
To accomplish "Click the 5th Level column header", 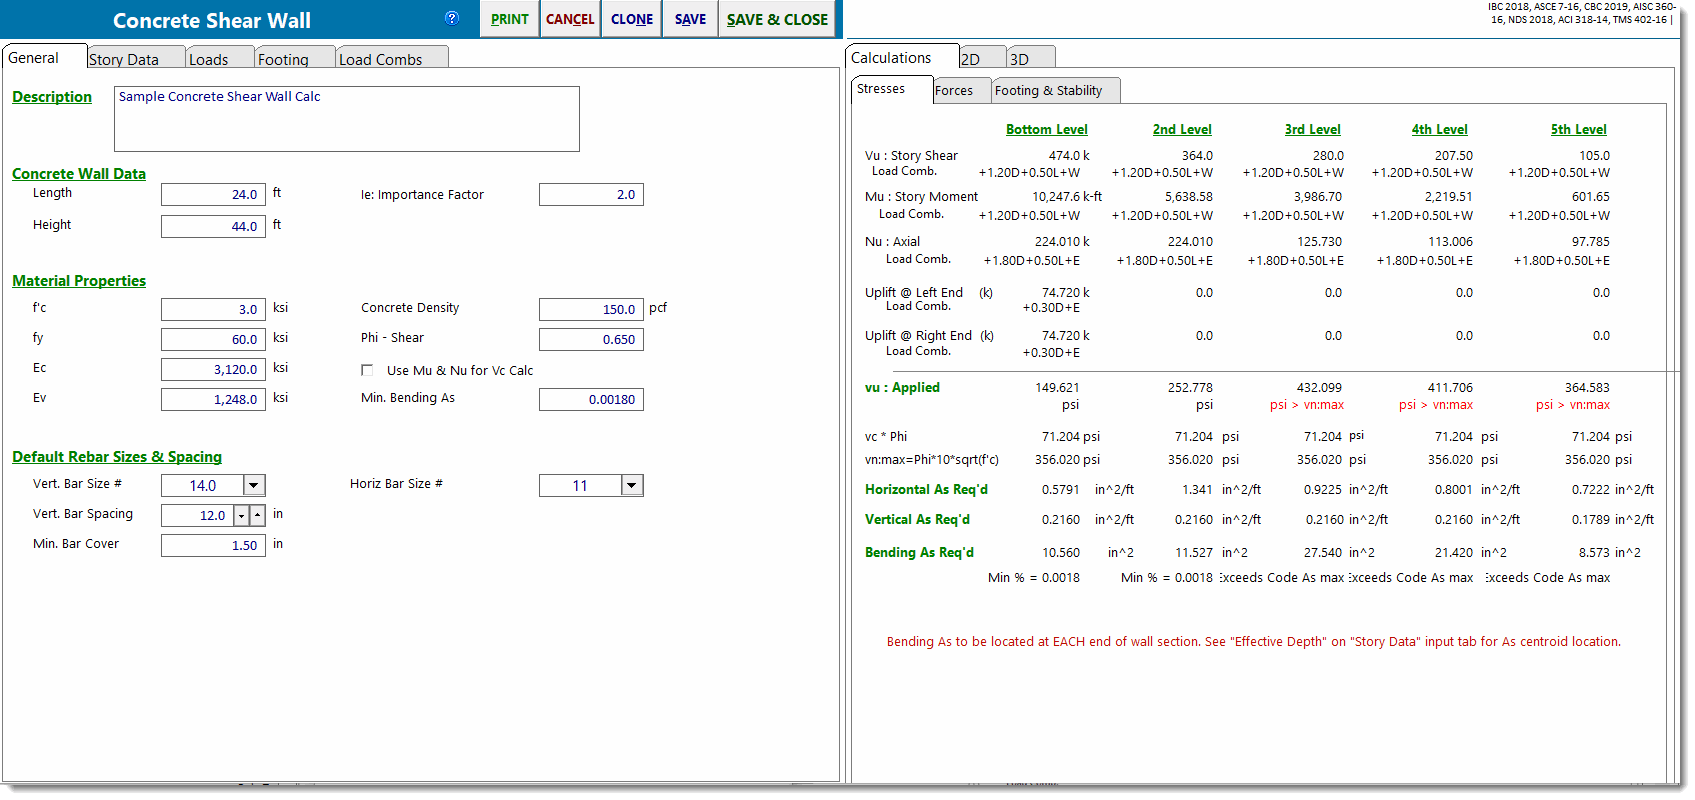I will (1579, 129).
